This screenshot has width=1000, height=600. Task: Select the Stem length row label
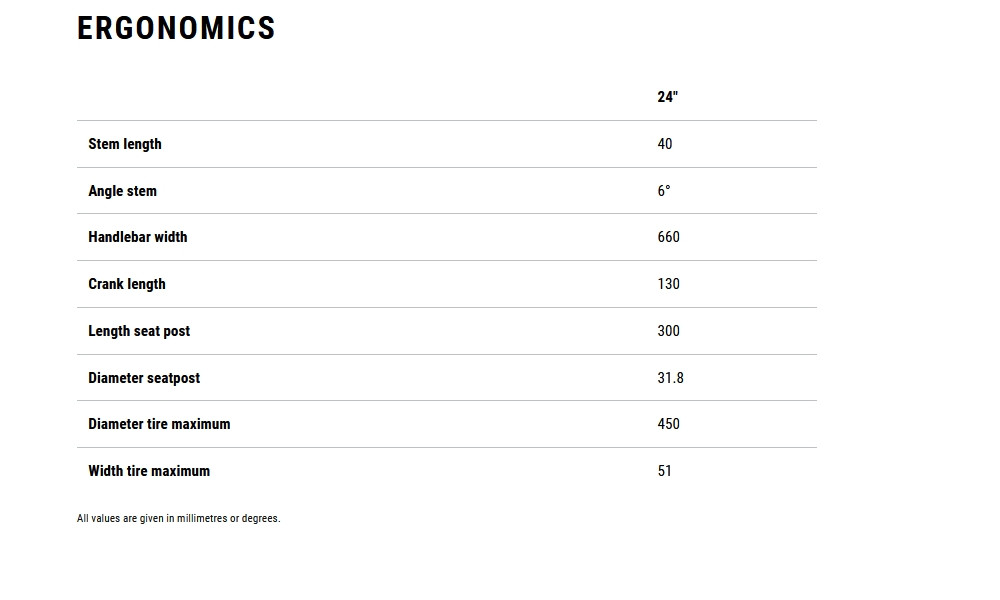[125, 144]
